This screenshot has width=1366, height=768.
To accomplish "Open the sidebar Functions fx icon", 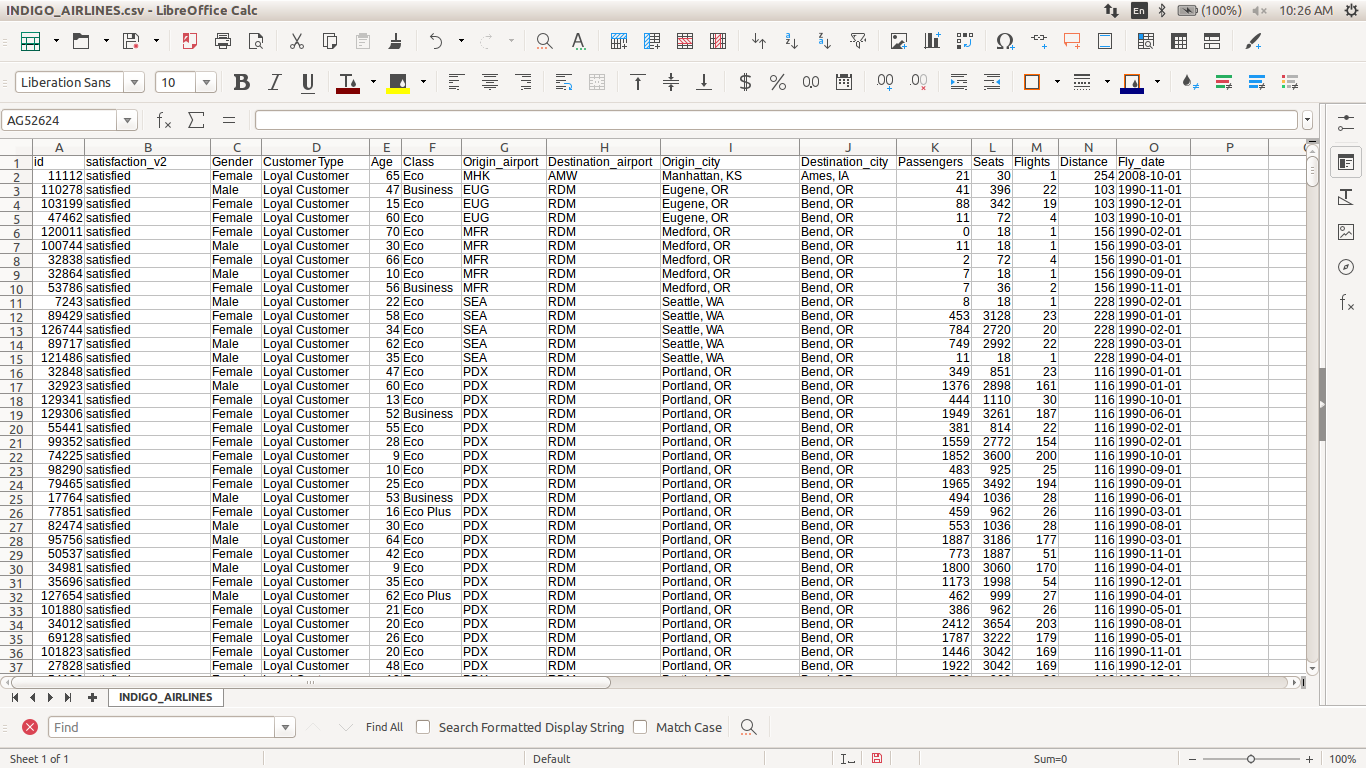I will coord(1346,302).
